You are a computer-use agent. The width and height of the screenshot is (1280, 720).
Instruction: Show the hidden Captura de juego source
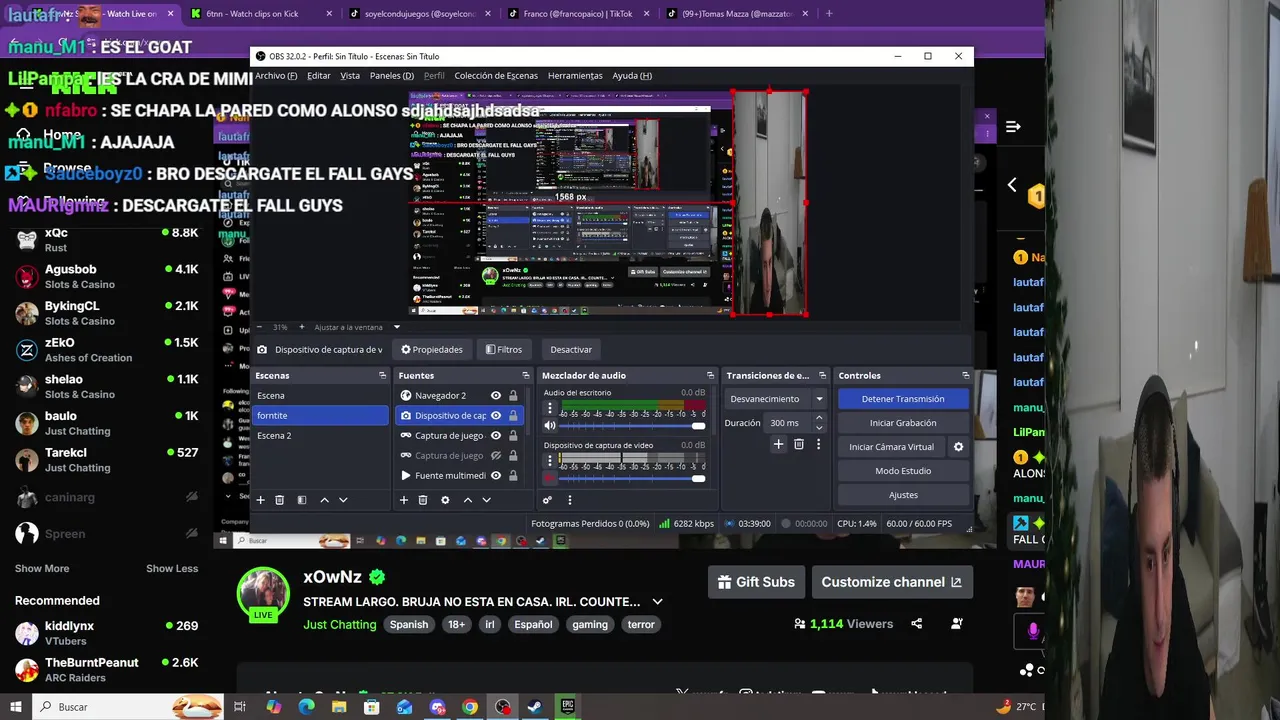click(x=496, y=456)
